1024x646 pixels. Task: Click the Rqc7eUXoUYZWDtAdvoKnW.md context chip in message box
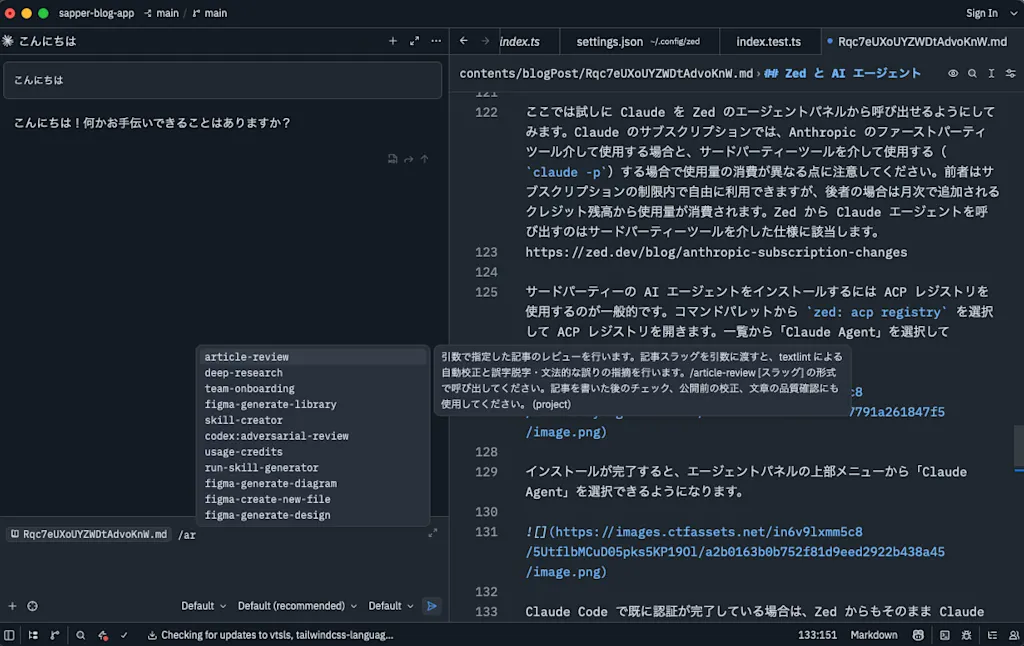pos(89,534)
